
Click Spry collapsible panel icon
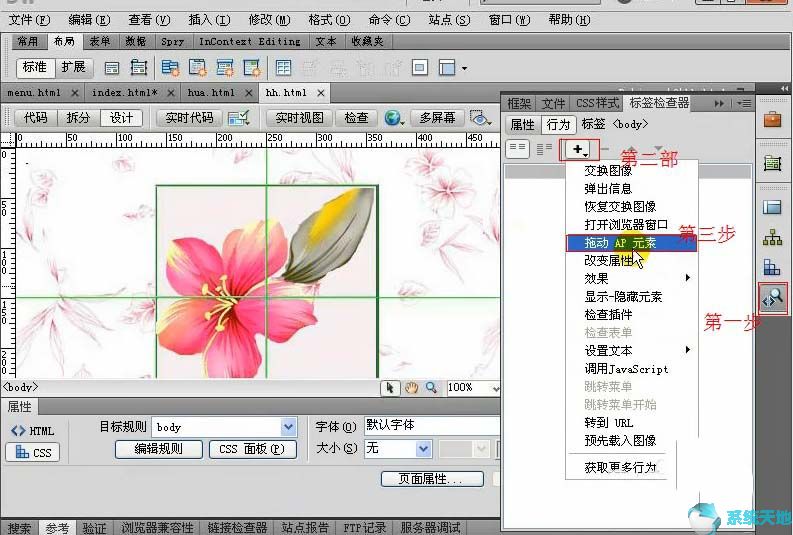(252, 67)
